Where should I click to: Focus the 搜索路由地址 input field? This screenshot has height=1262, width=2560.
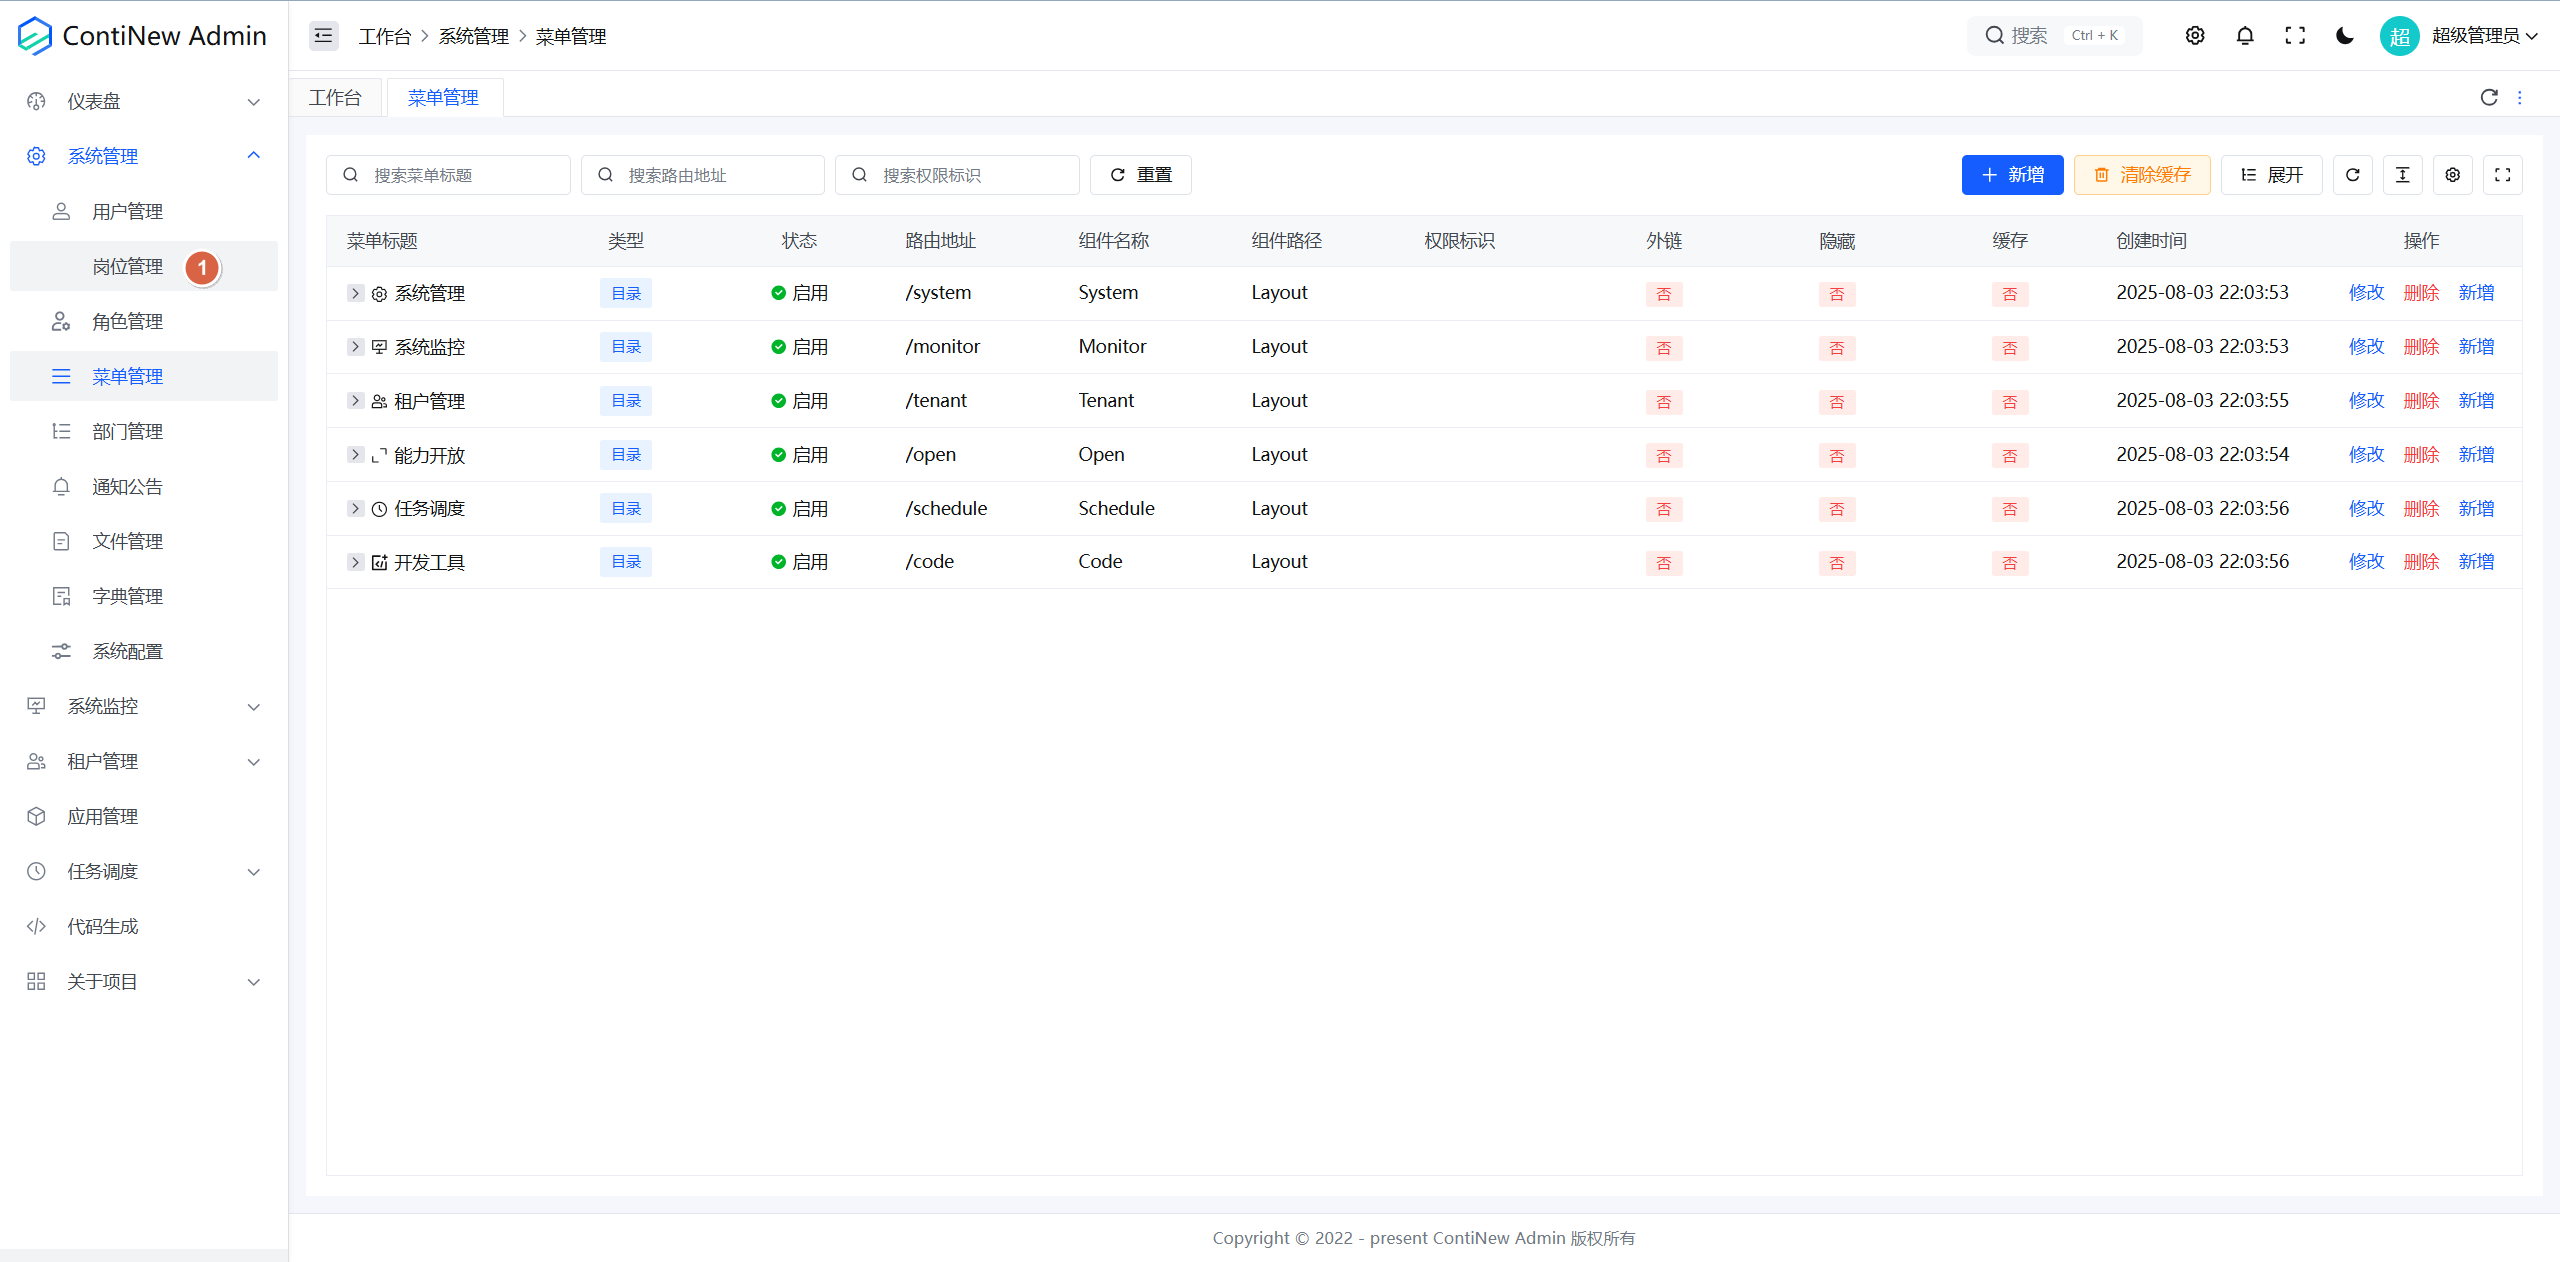tap(703, 175)
